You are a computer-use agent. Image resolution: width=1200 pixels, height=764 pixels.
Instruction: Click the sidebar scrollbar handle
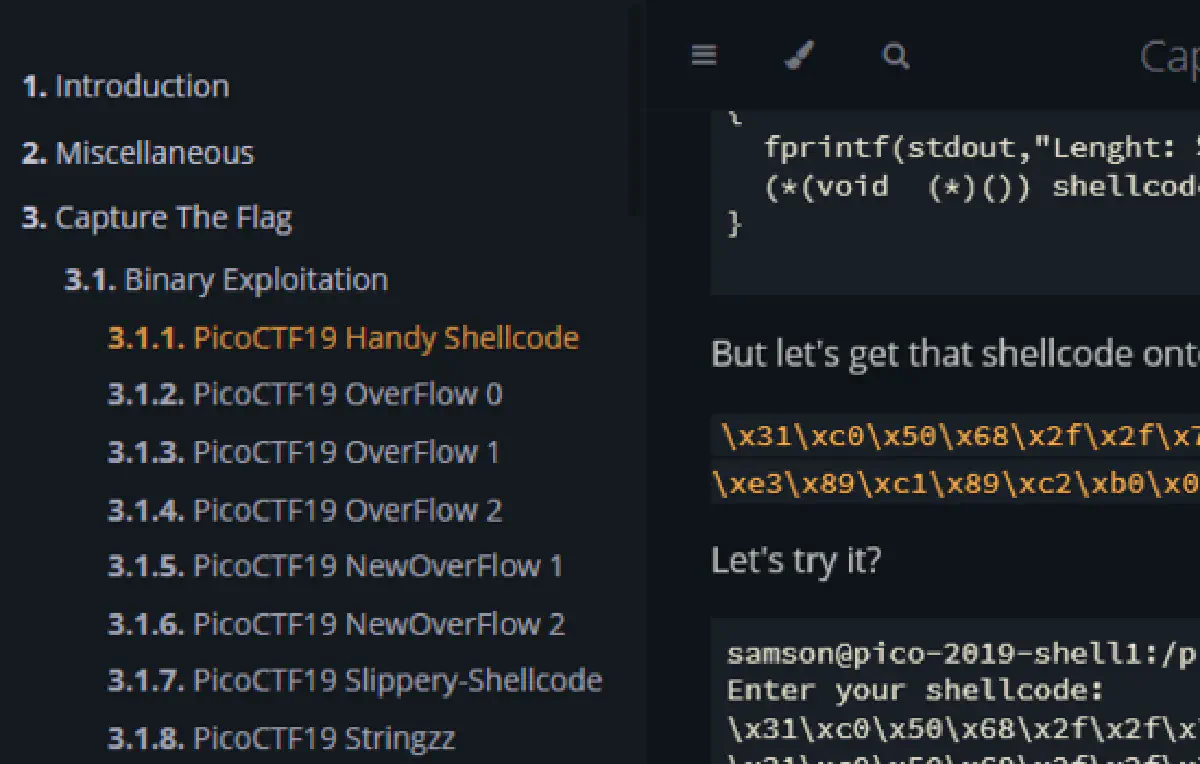(636, 110)
